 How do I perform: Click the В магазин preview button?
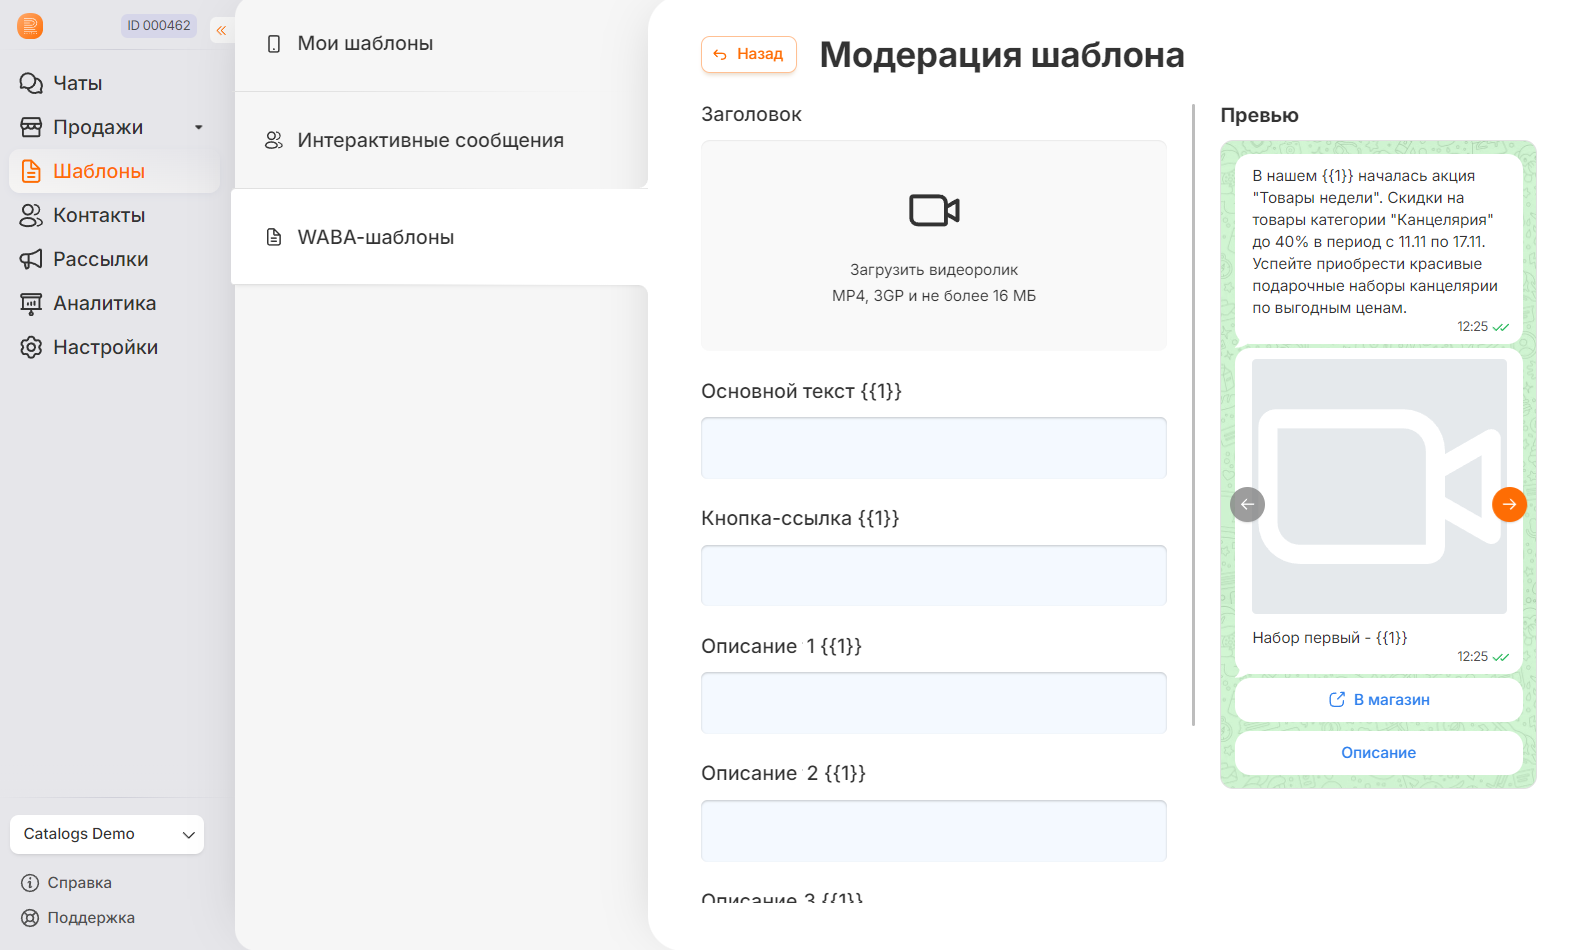[1379, 700]
